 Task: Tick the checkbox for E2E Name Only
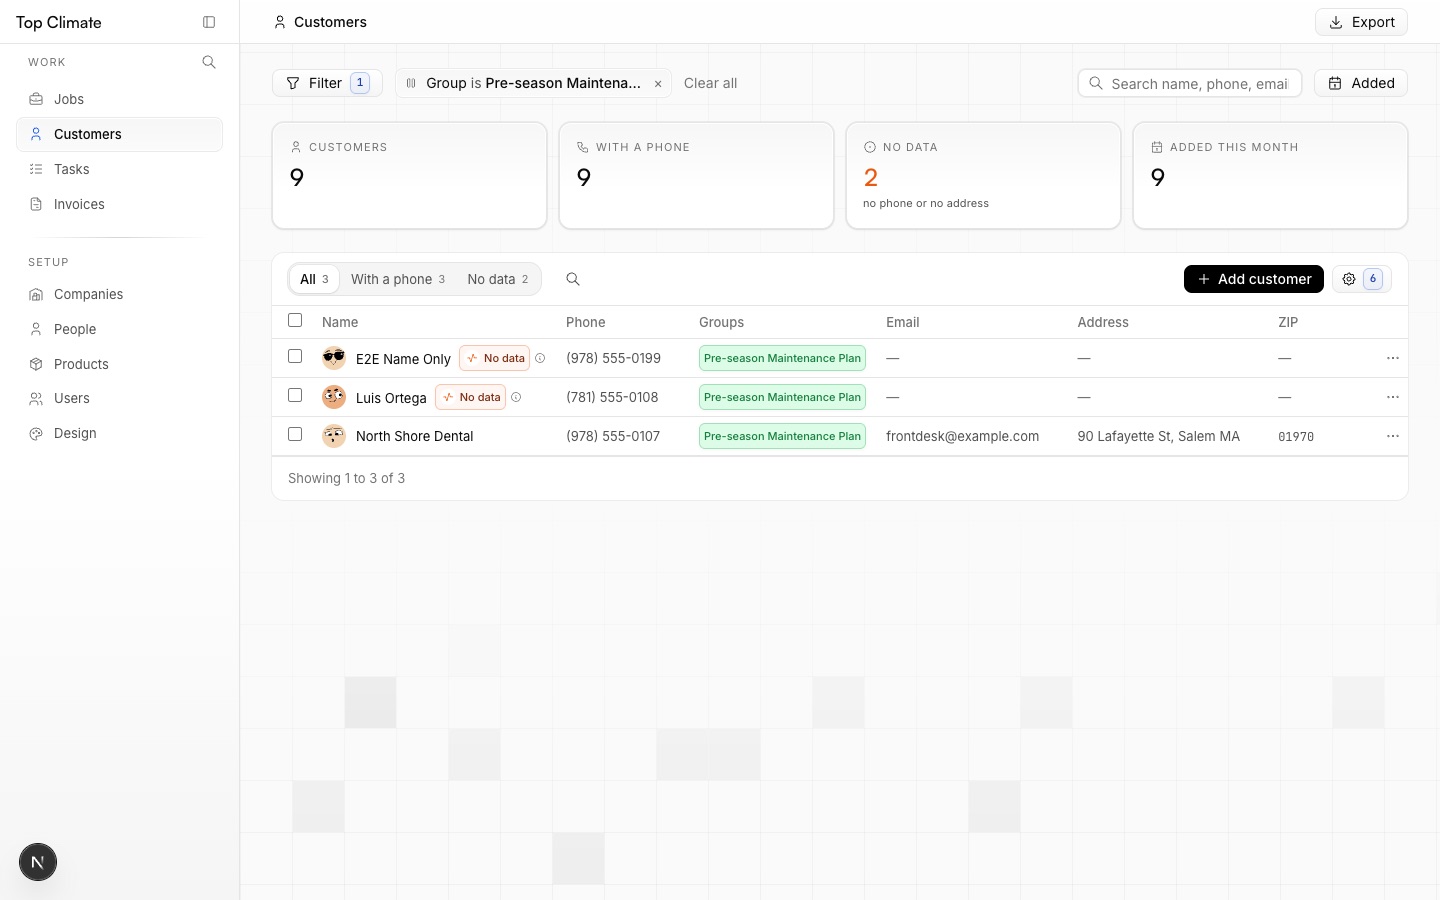[295, 356]
